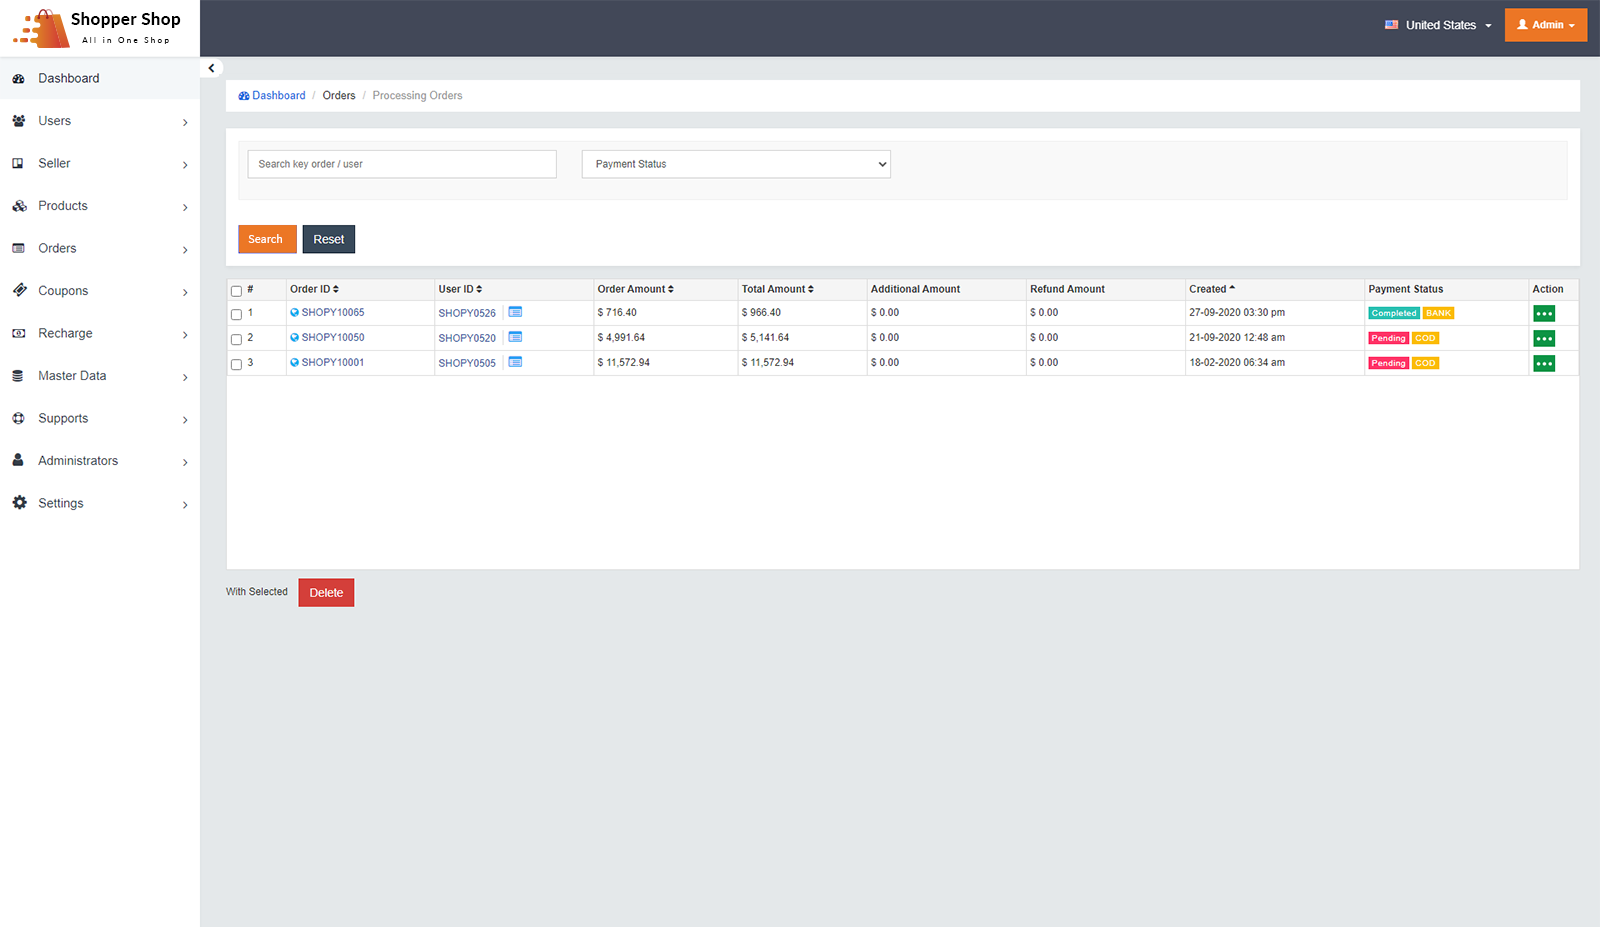Sort by Created column header
The width and height of the screenshot is (1600, 927).
(1212, 289)
